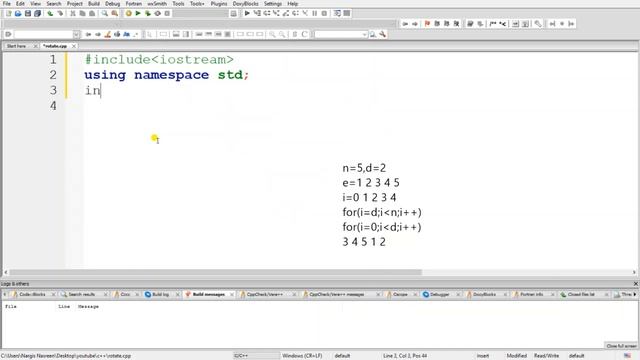Click the debugger Break pause icon

coord(315,13)
